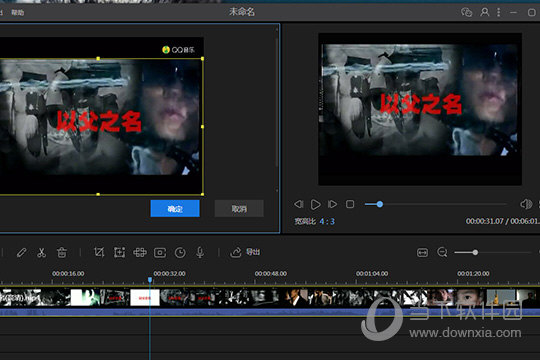The width and height of the screenshot is (540, 360).
Task: Confirm crop with blue OK button
Action: 175,208
